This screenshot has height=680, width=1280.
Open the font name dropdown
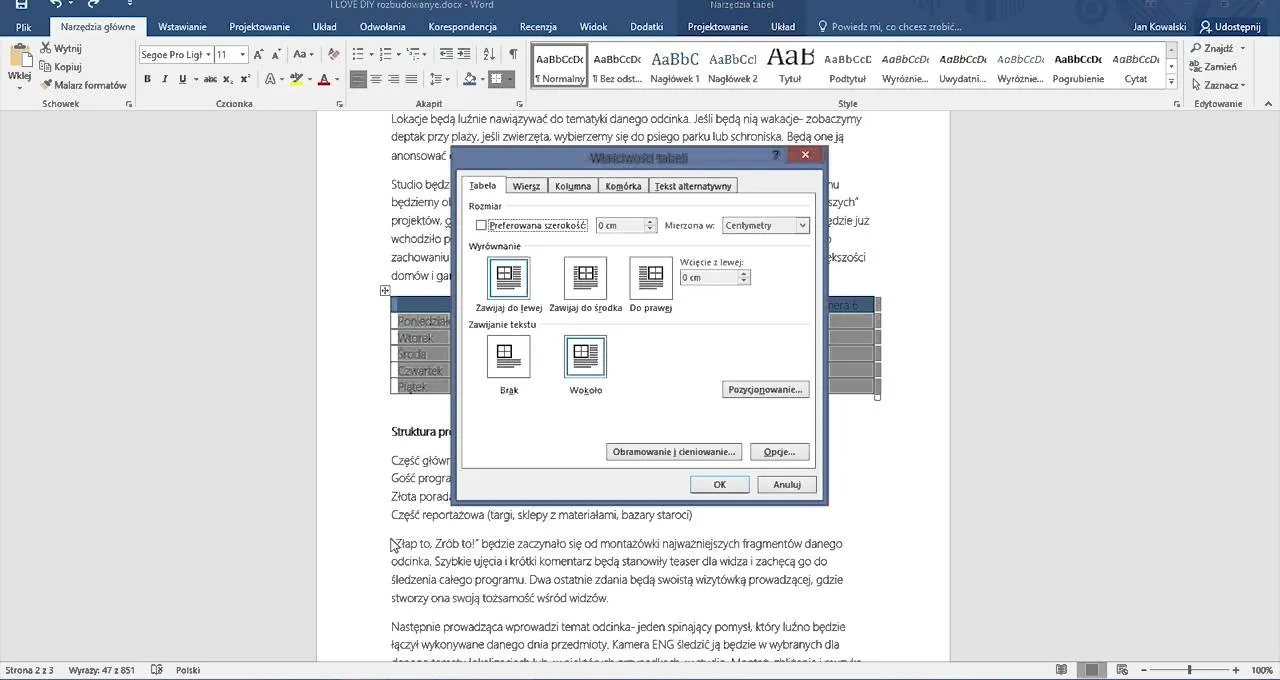[x=208, y=55]
